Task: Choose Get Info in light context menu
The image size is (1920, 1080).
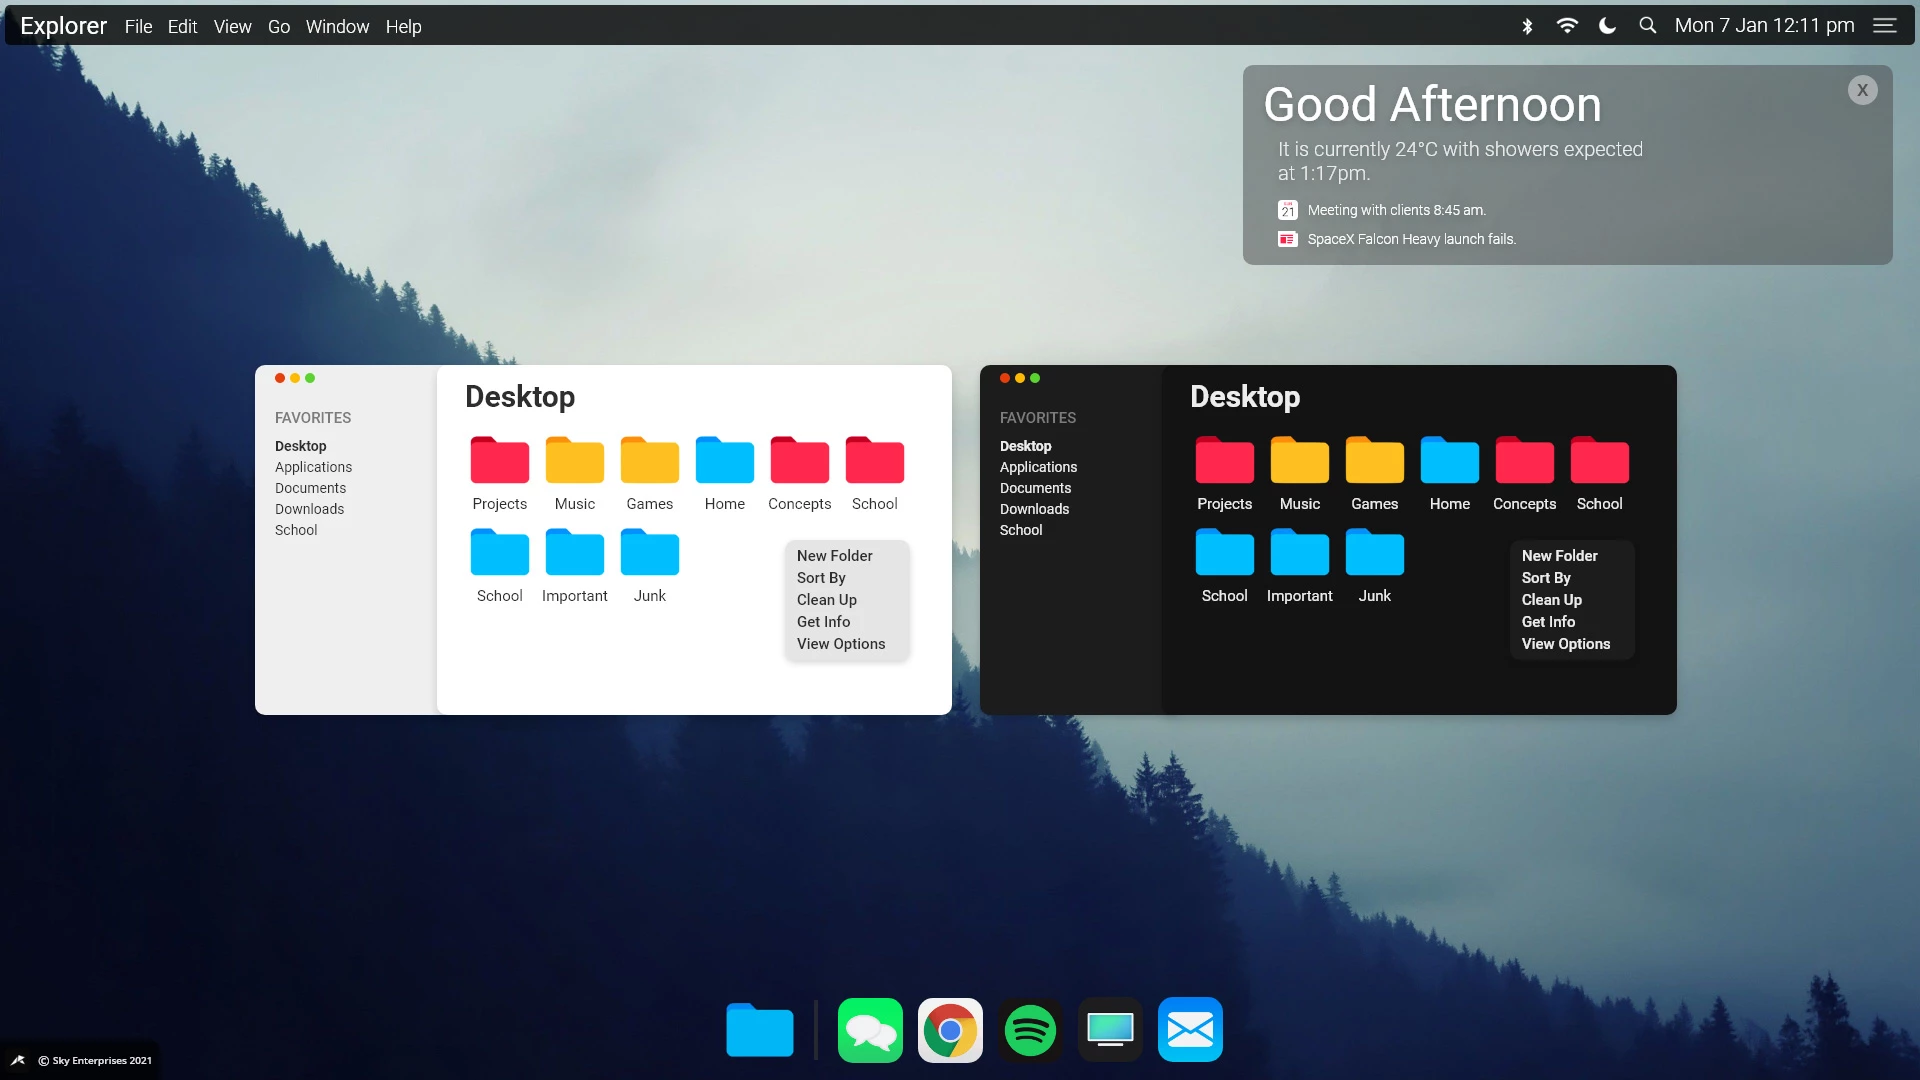Action: click(x=823, y=622)
